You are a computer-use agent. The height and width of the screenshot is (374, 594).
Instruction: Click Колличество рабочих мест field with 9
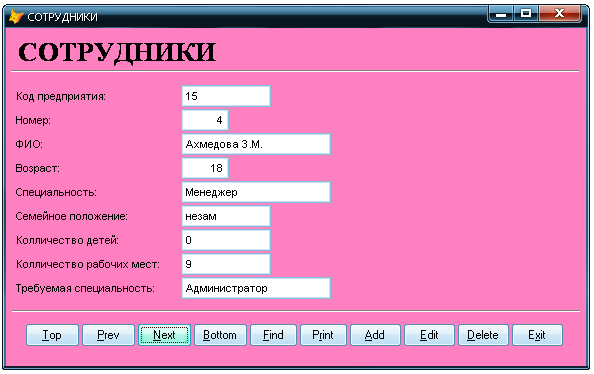point(226,264)
